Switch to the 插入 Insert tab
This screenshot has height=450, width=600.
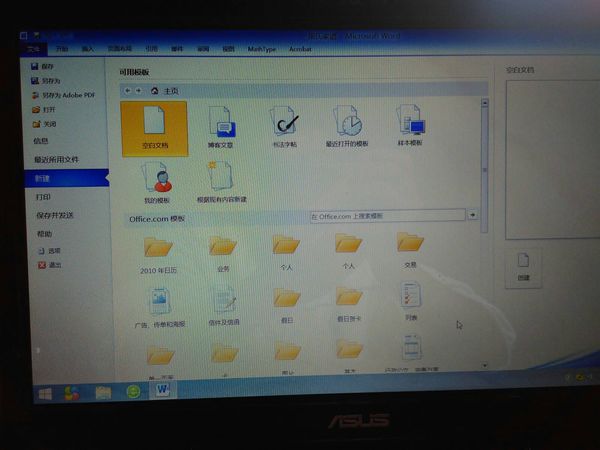[88, 49]
